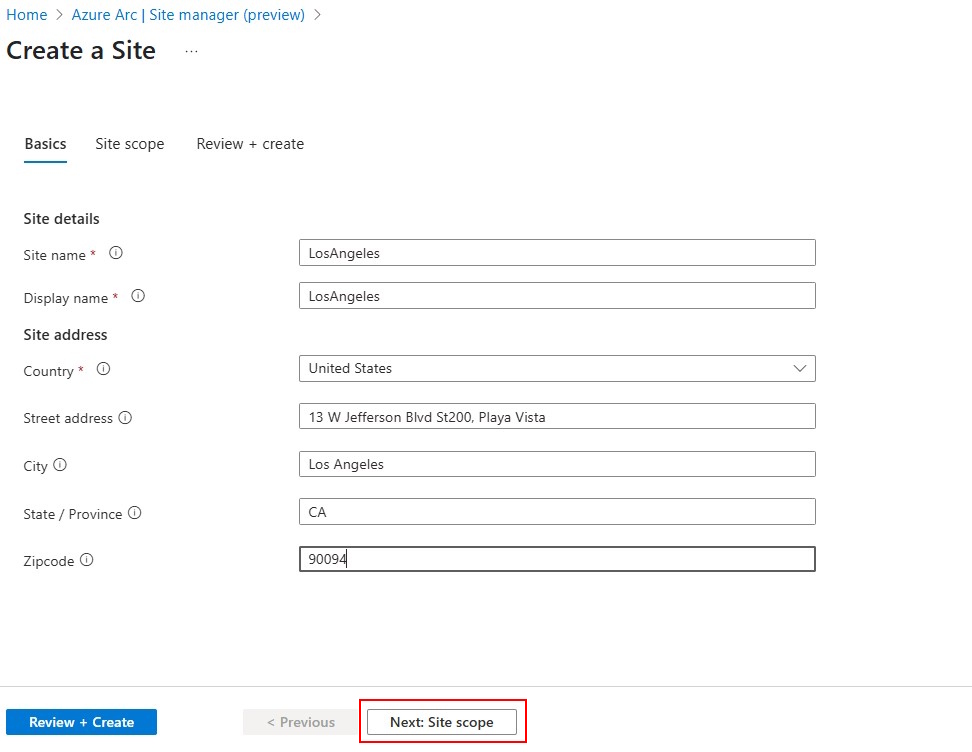This screenshot has width=972, height=752.
Task: Open the Zipcode info icon
Action: (87, 560)
